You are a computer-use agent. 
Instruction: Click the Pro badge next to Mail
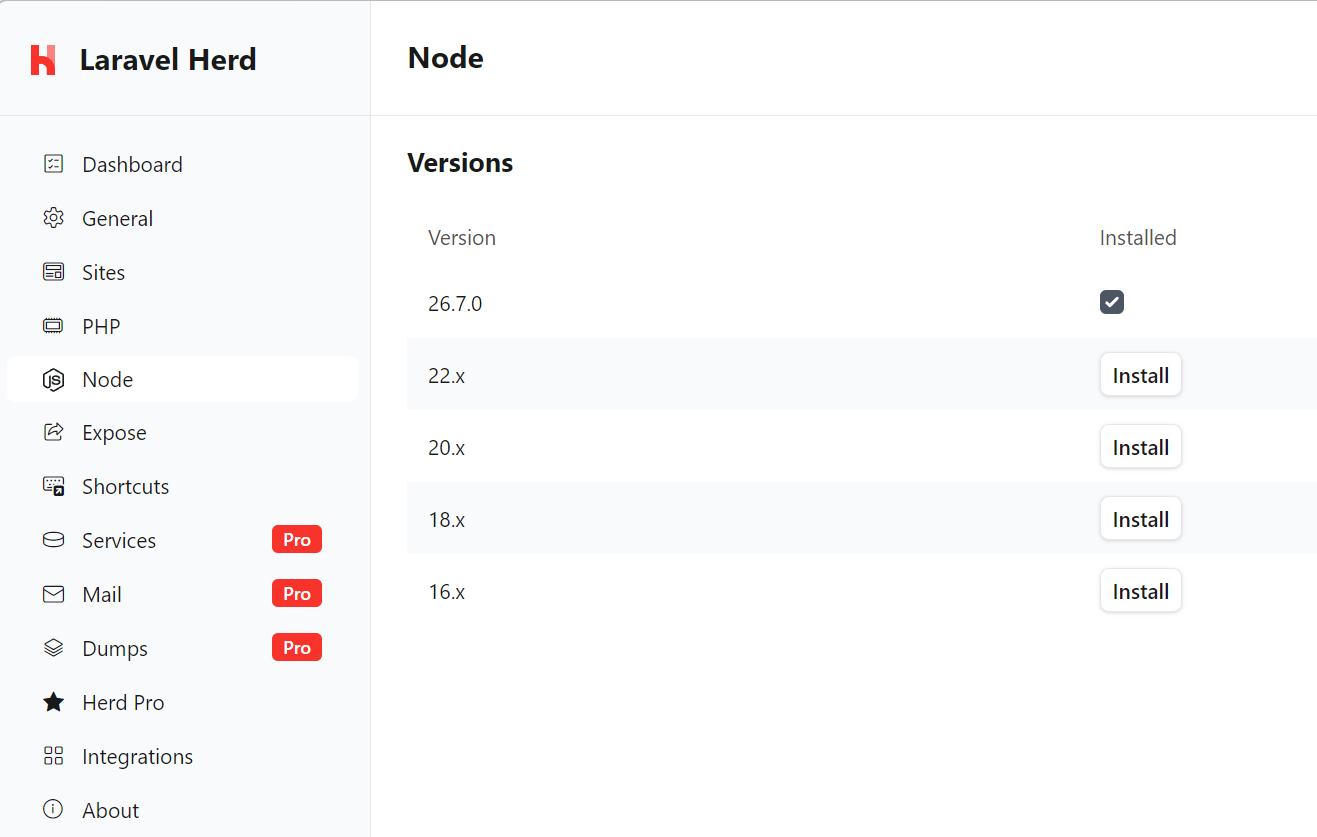tap(297, 594)
